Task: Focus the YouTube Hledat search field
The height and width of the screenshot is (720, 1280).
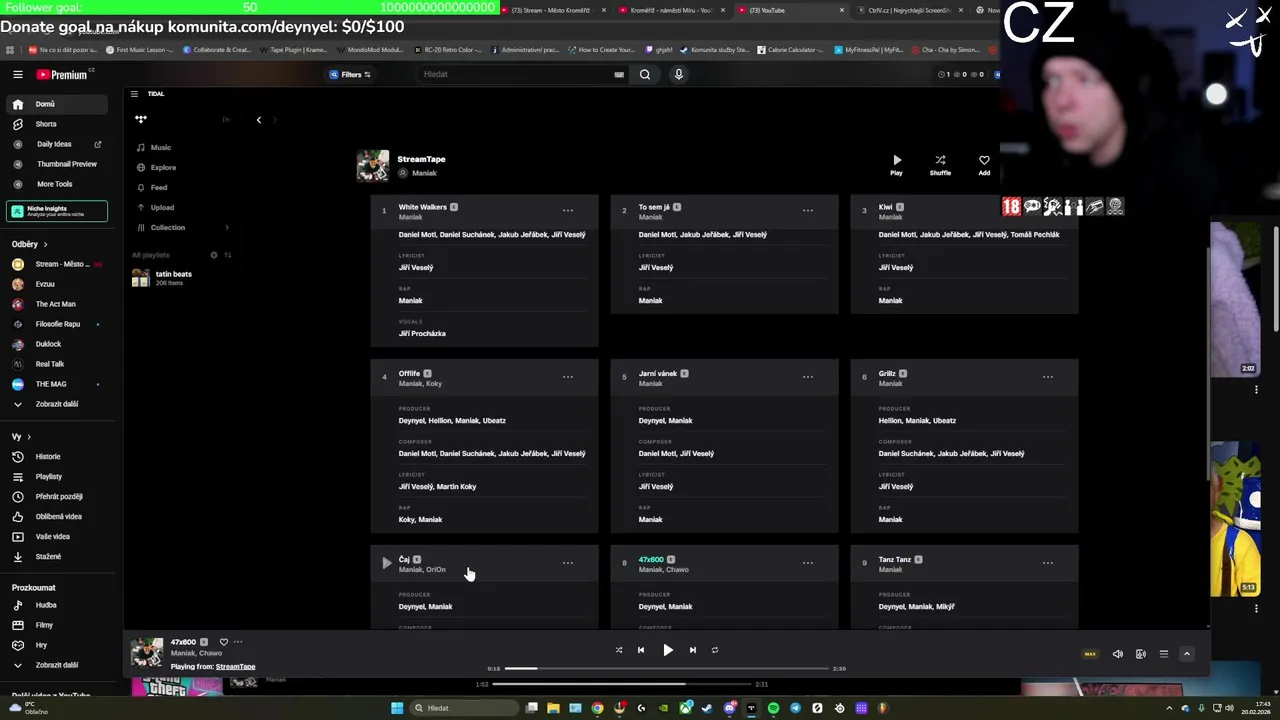Action: (515, 74)
